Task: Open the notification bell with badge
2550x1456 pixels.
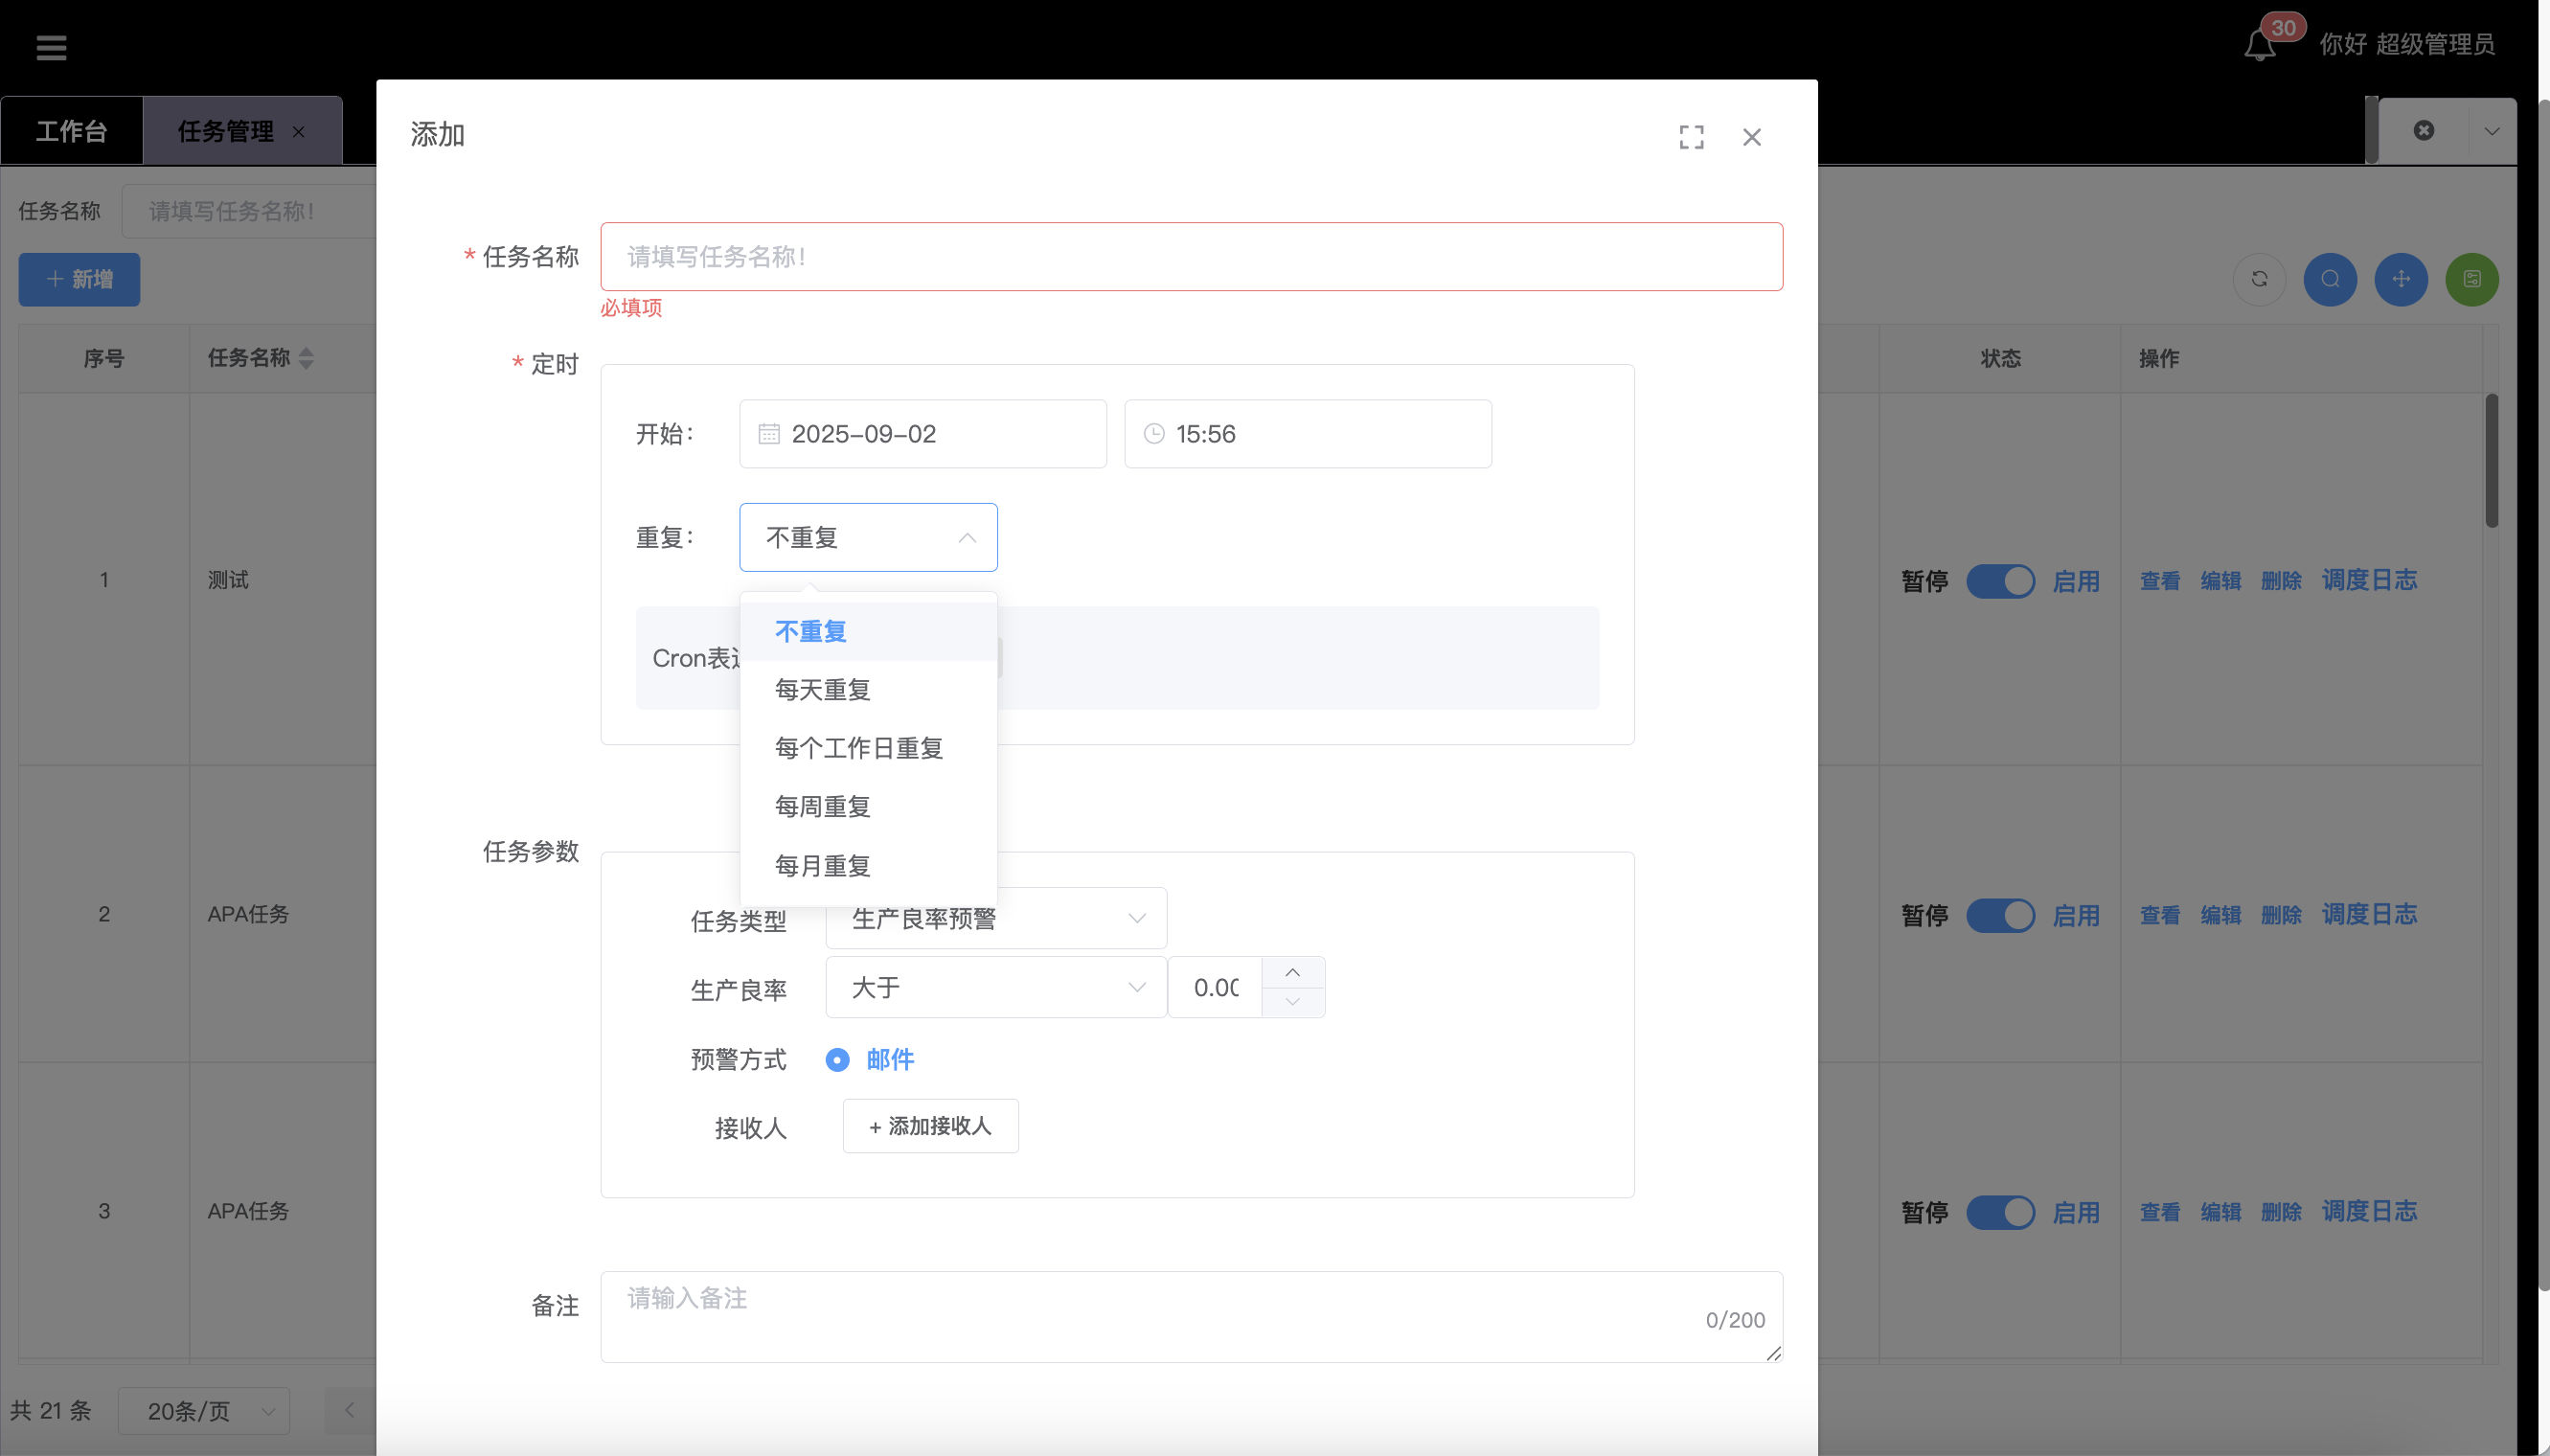Action: tap(2259, 45)
